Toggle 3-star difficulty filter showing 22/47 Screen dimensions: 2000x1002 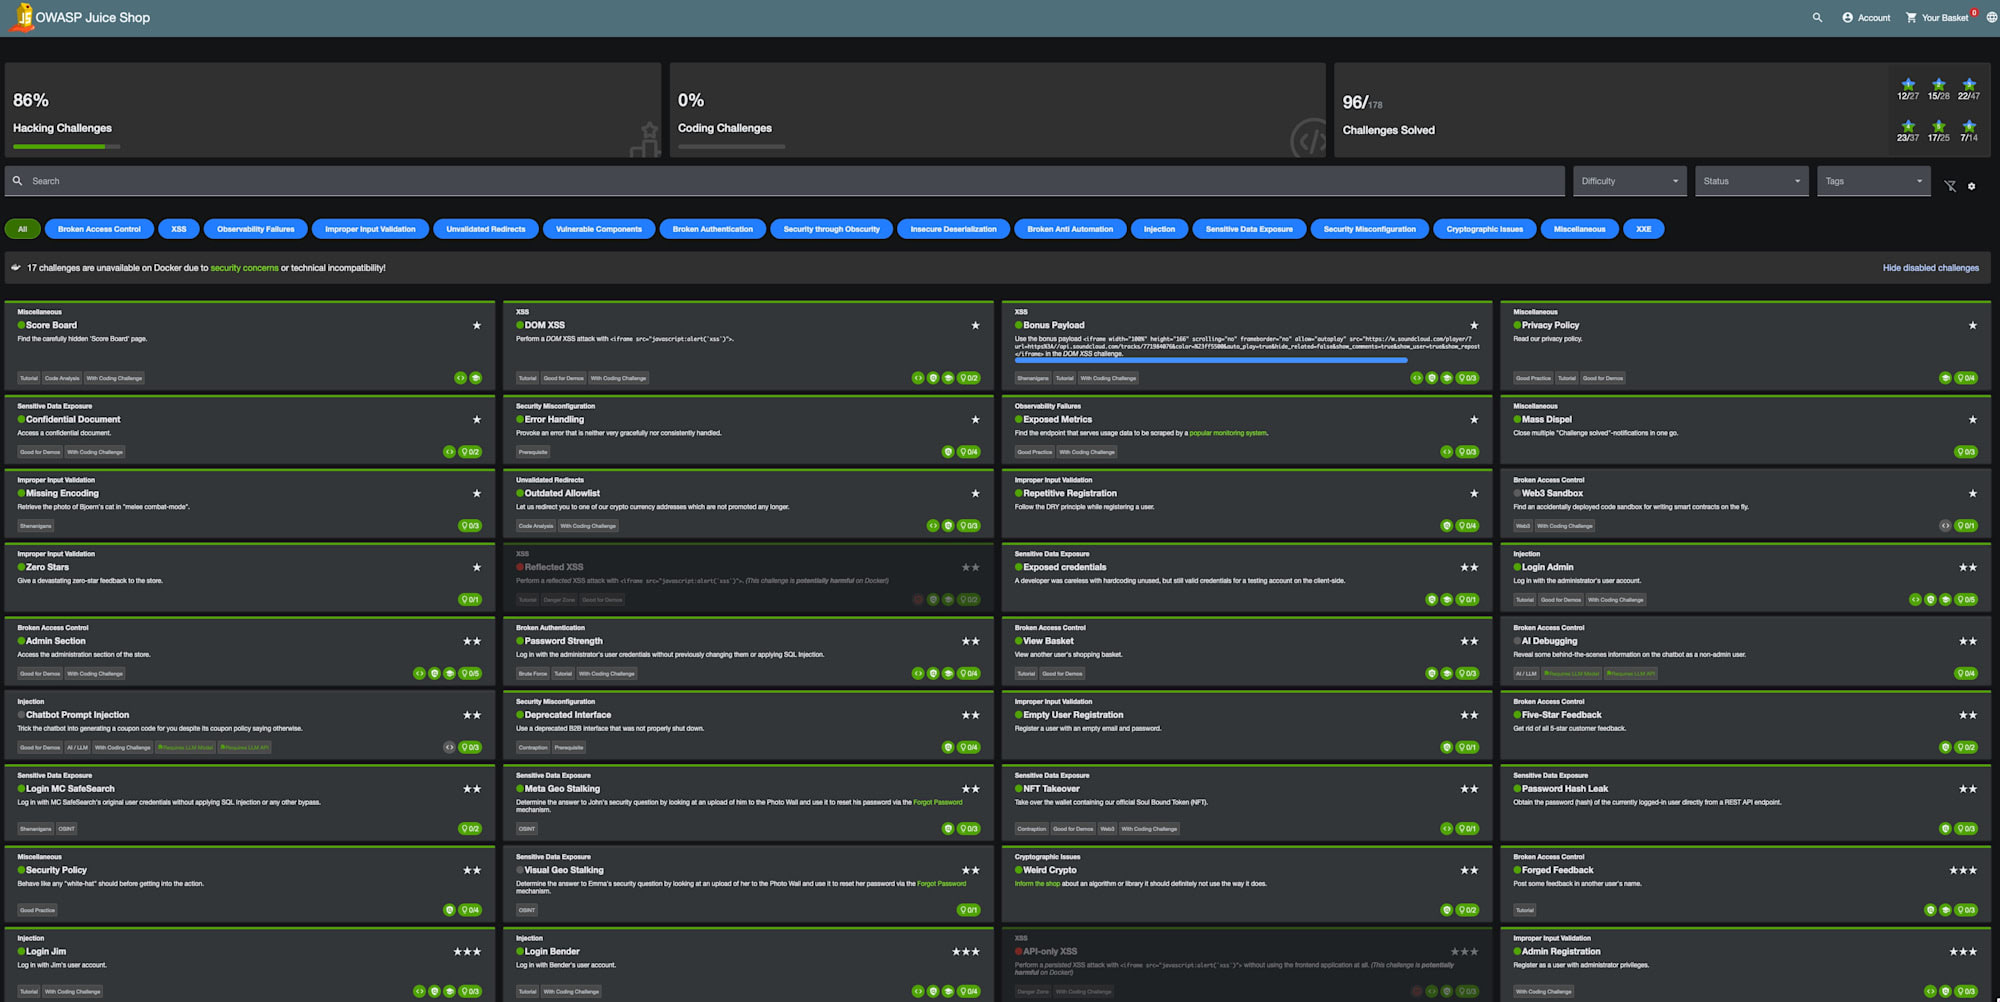[x=1969, y=89]
